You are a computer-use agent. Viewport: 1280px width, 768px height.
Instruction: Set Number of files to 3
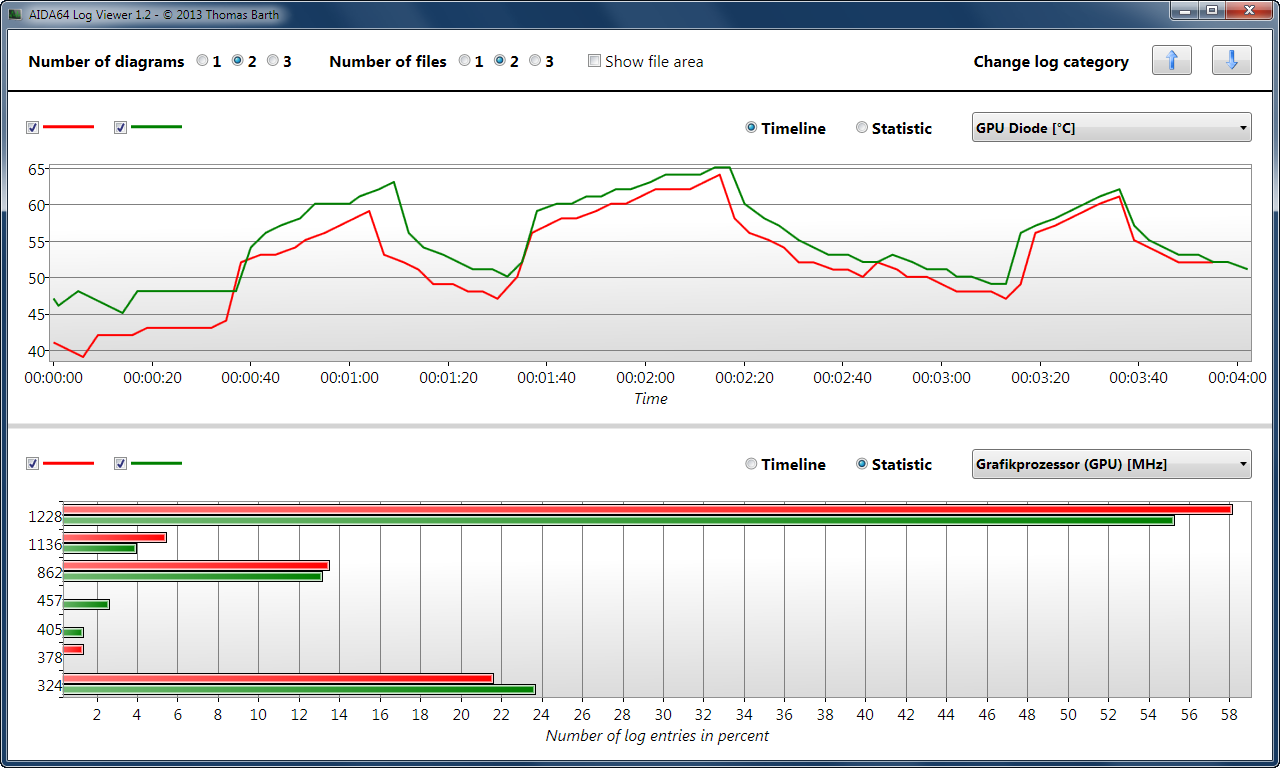pos(535,61)
